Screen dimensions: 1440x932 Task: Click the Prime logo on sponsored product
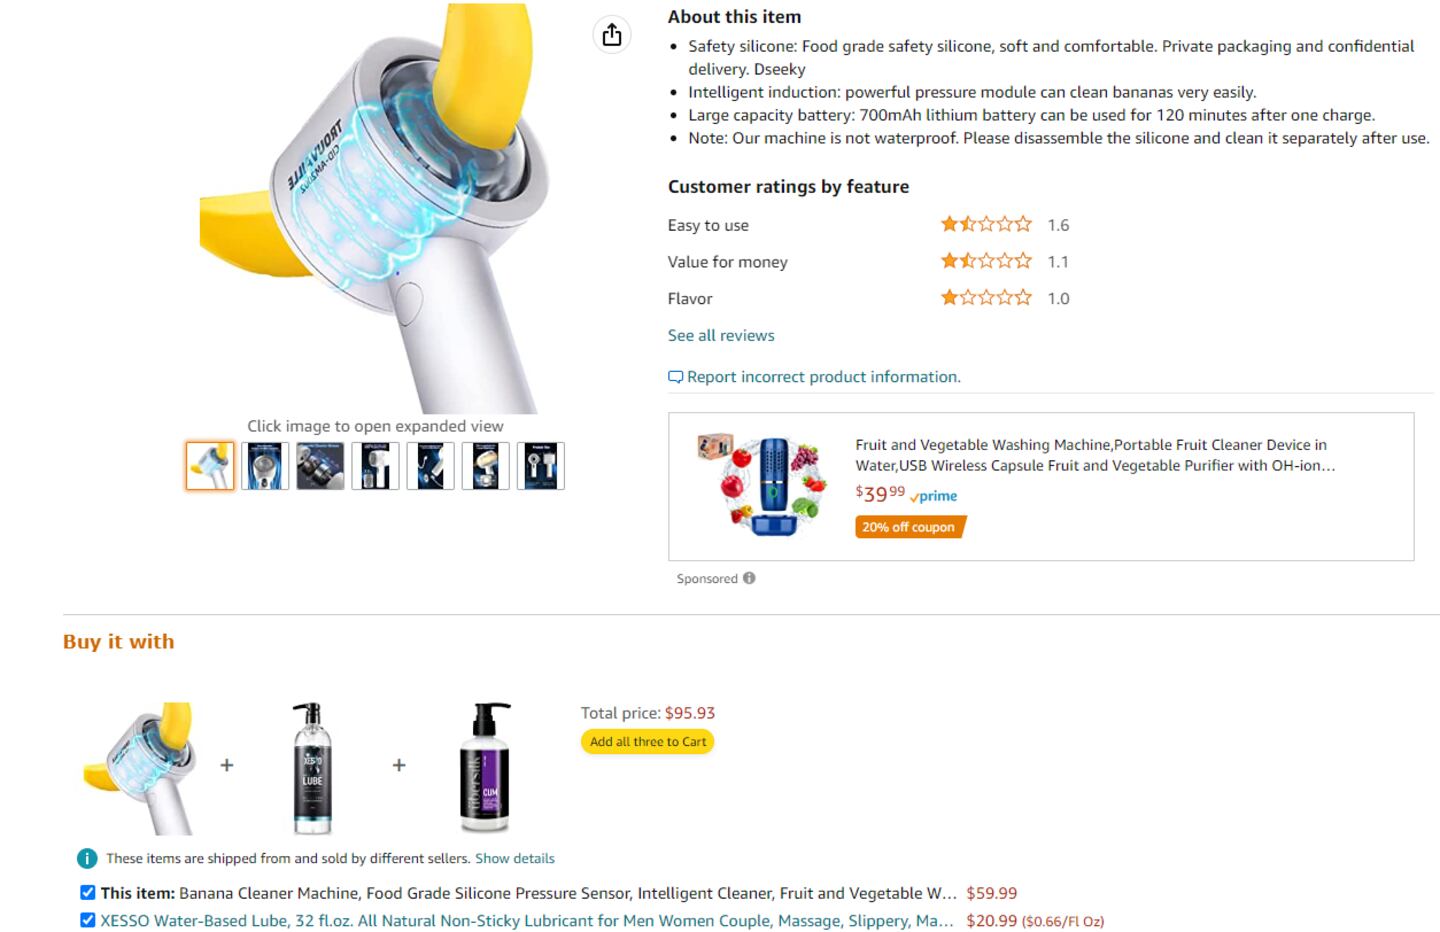tap(934, 496)
